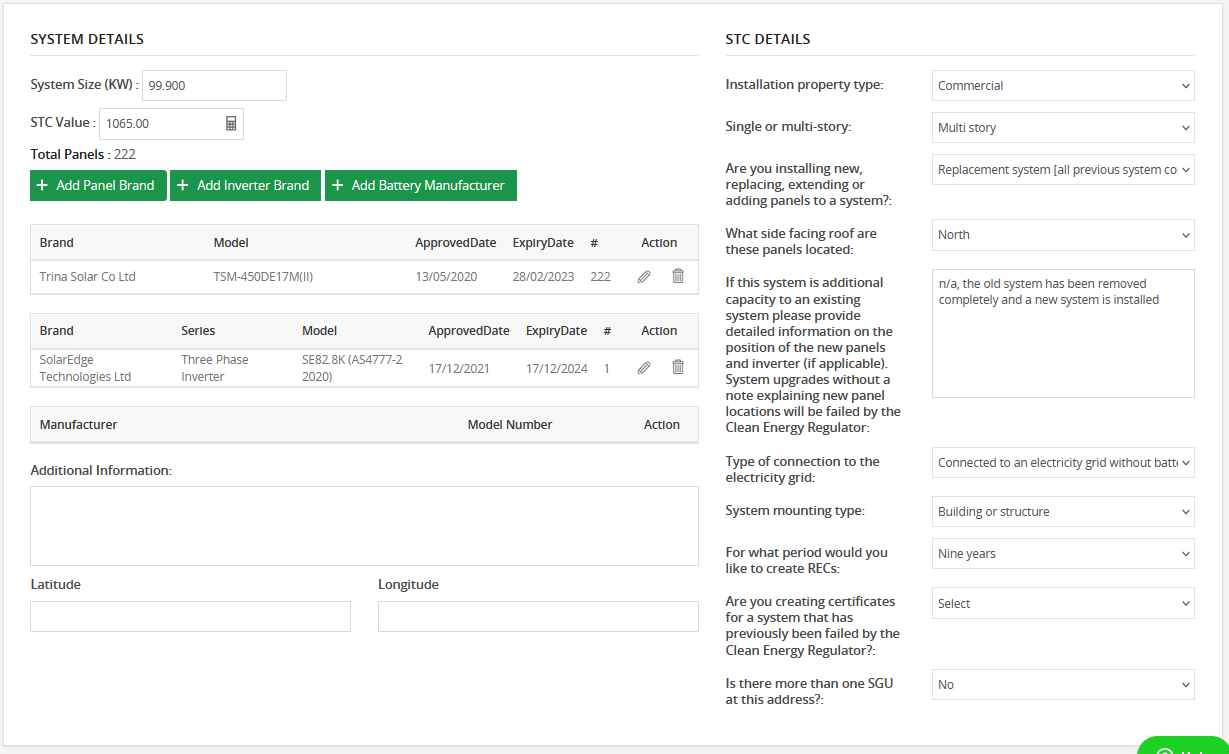1229x754 pixels.
Task: Open the roof facing side dropdown
Action: [1062, 235]
